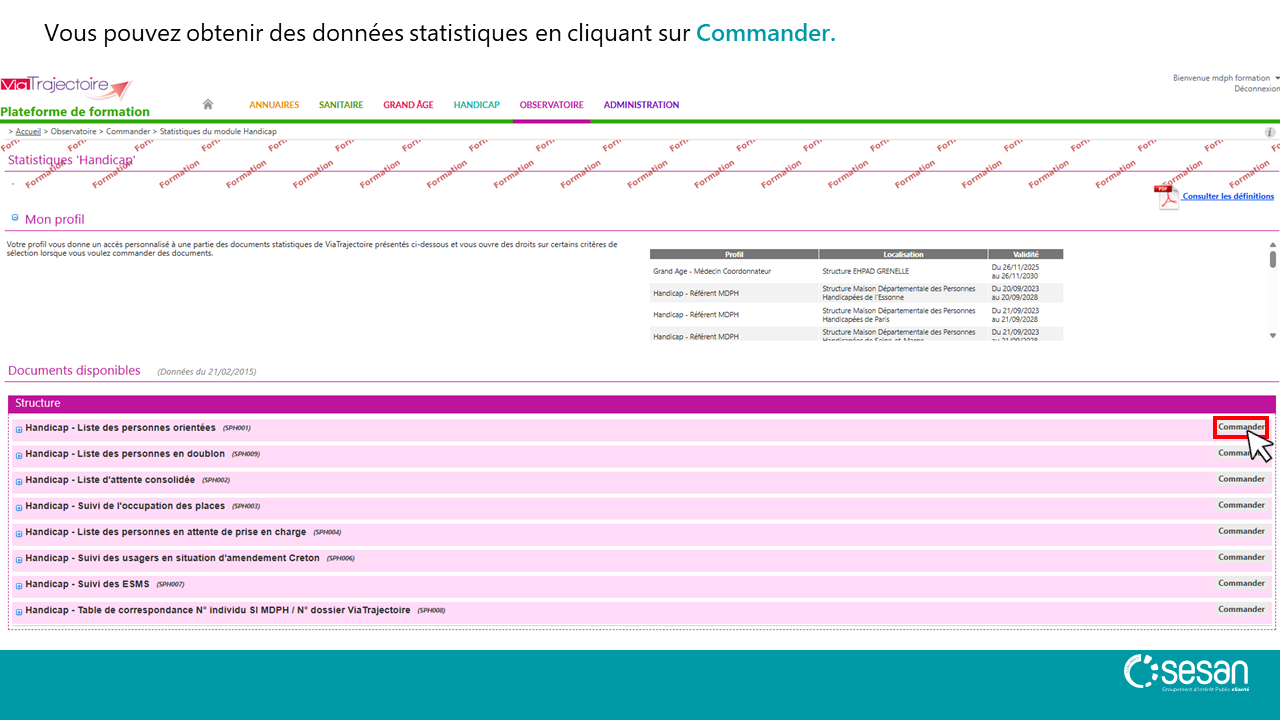Click the profile table scrollbar down arrow
Screen dimensions: 1280x720
[x=1273, y=336]
